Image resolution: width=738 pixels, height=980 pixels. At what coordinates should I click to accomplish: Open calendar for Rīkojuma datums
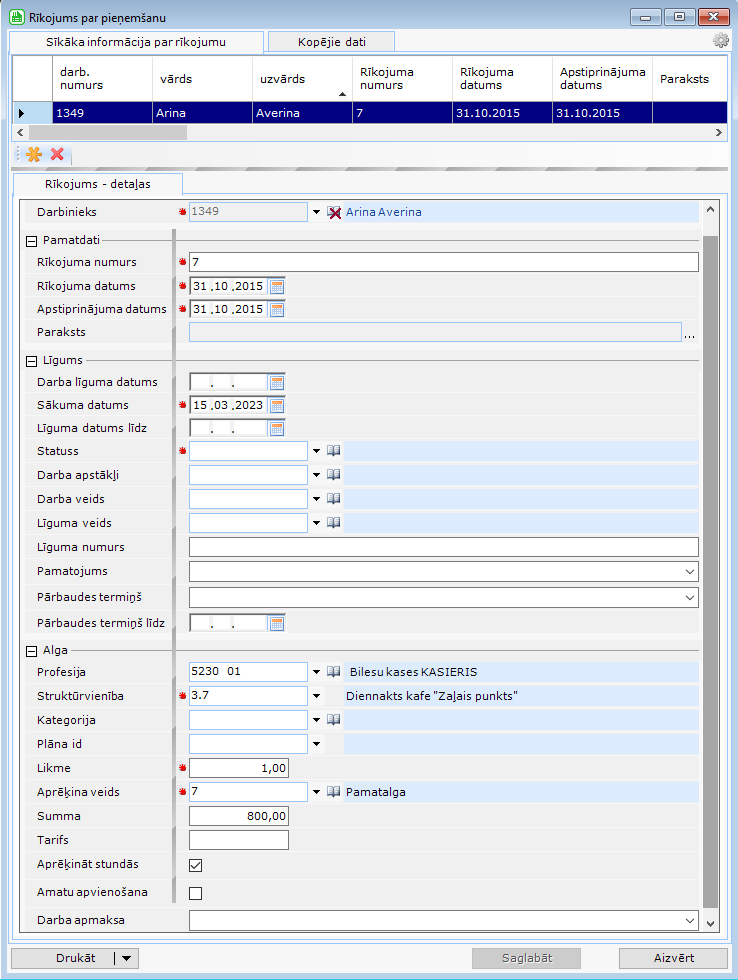click(277, 286)
